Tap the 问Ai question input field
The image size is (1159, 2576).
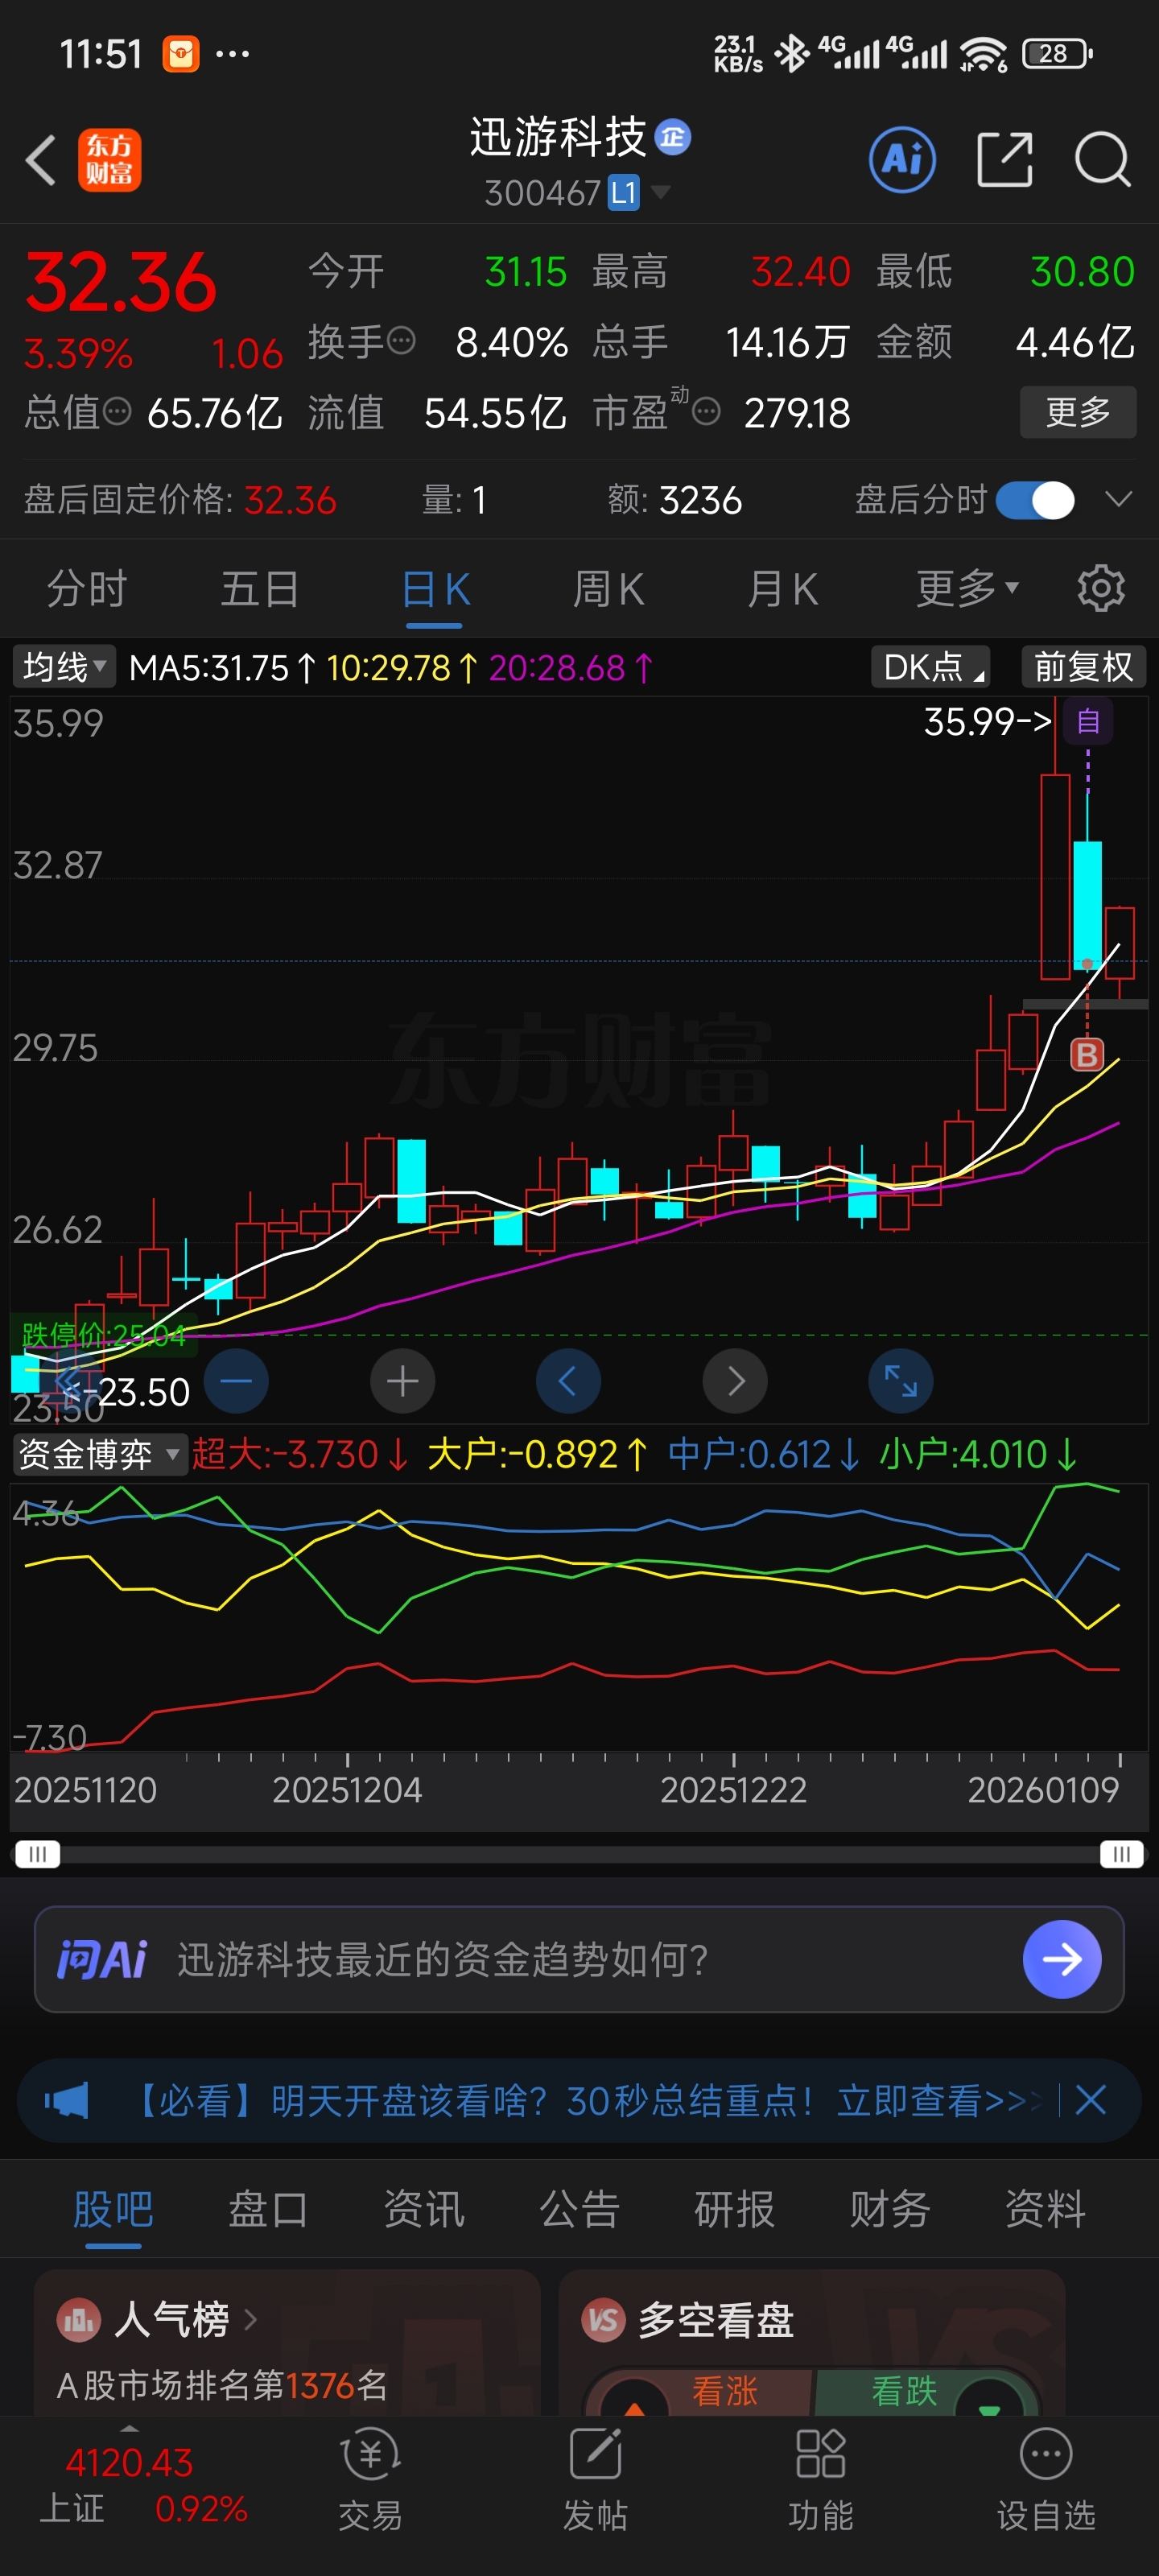click(x=579, y=1959)
